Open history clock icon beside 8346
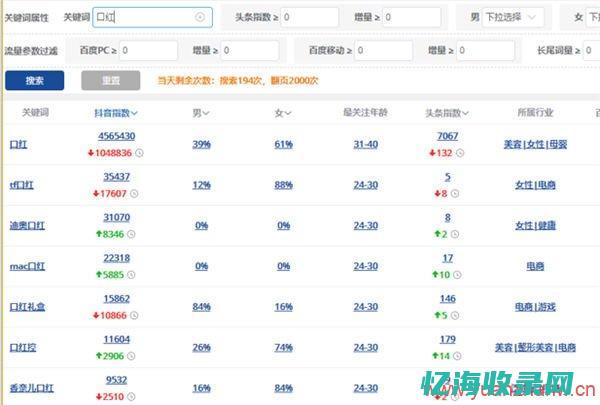600x405 pixels. (x=131, y=234)
